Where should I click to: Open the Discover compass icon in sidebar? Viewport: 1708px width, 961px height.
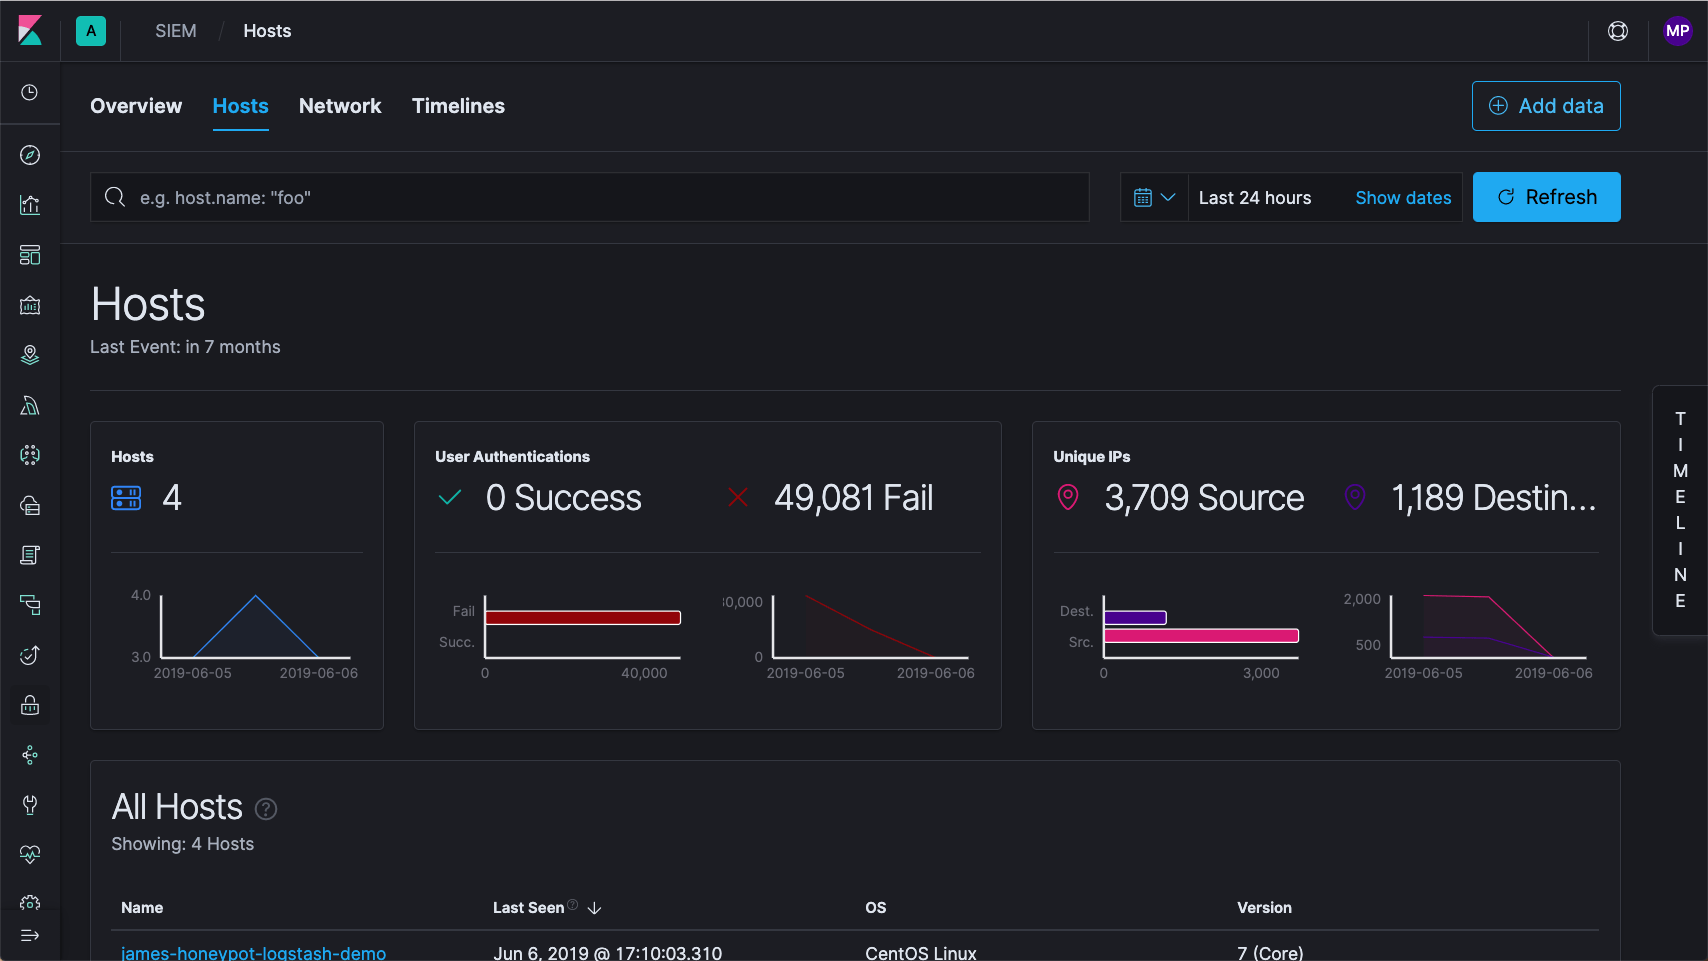tap(30, 155)
